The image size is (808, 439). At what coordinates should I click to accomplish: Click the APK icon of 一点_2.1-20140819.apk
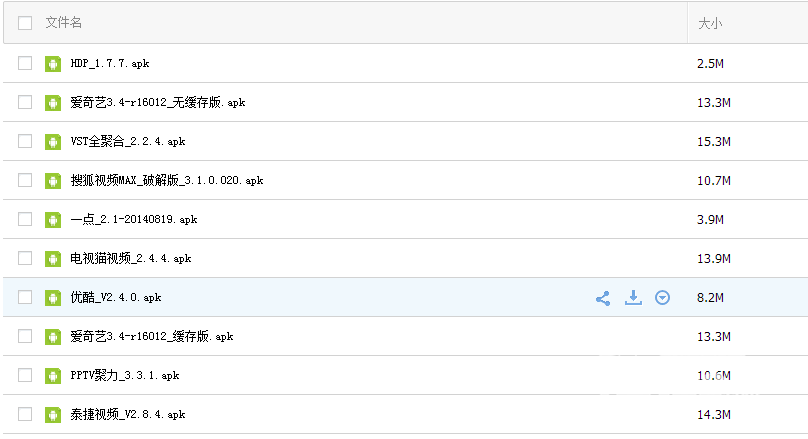click(53, 220)
